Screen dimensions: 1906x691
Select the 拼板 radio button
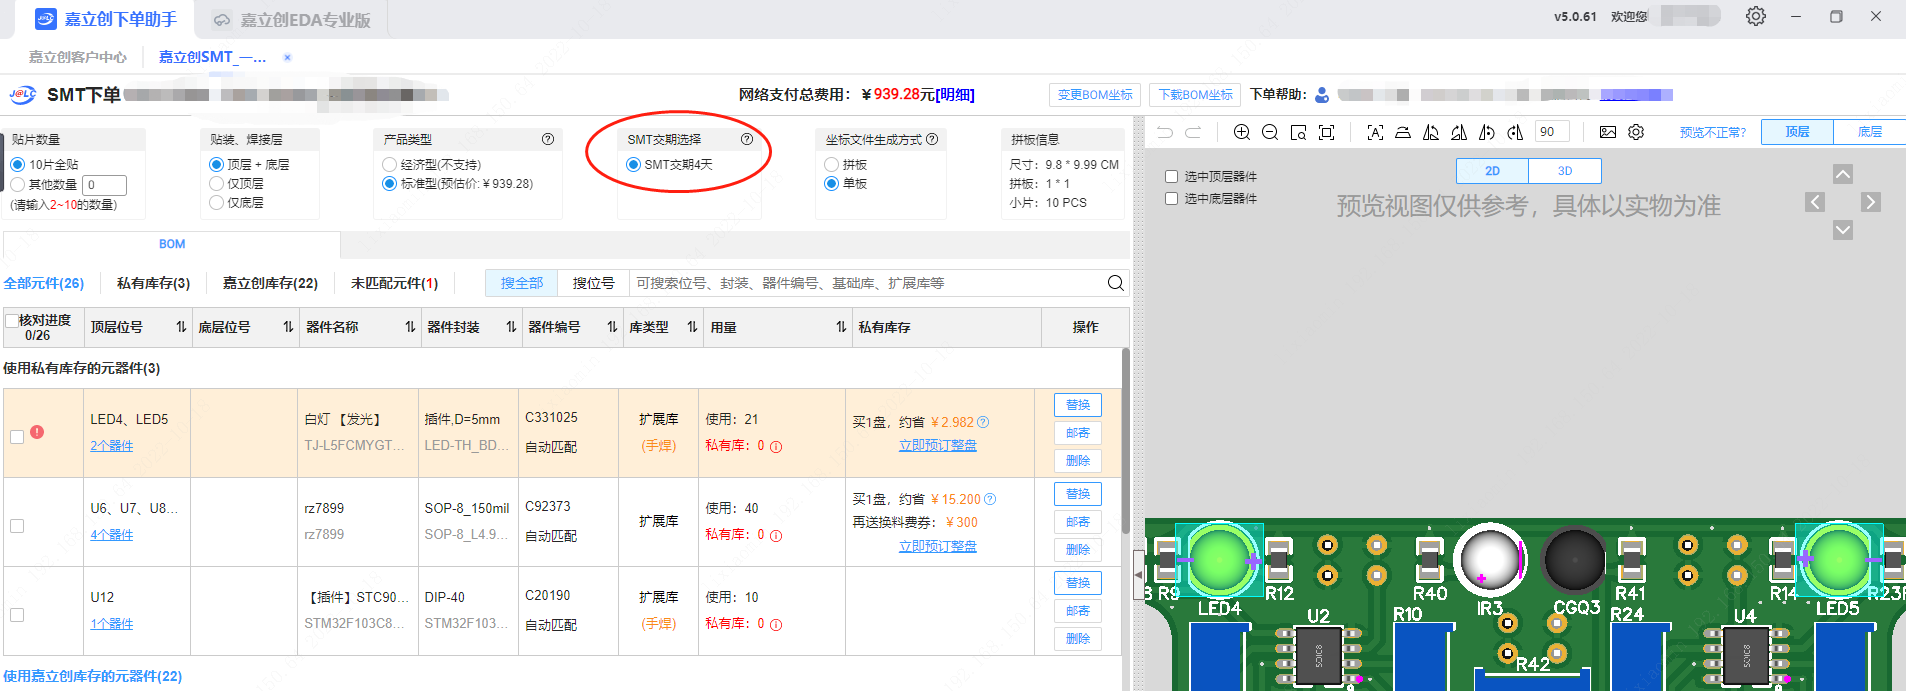pyautogui.click(x=831, y=165)
